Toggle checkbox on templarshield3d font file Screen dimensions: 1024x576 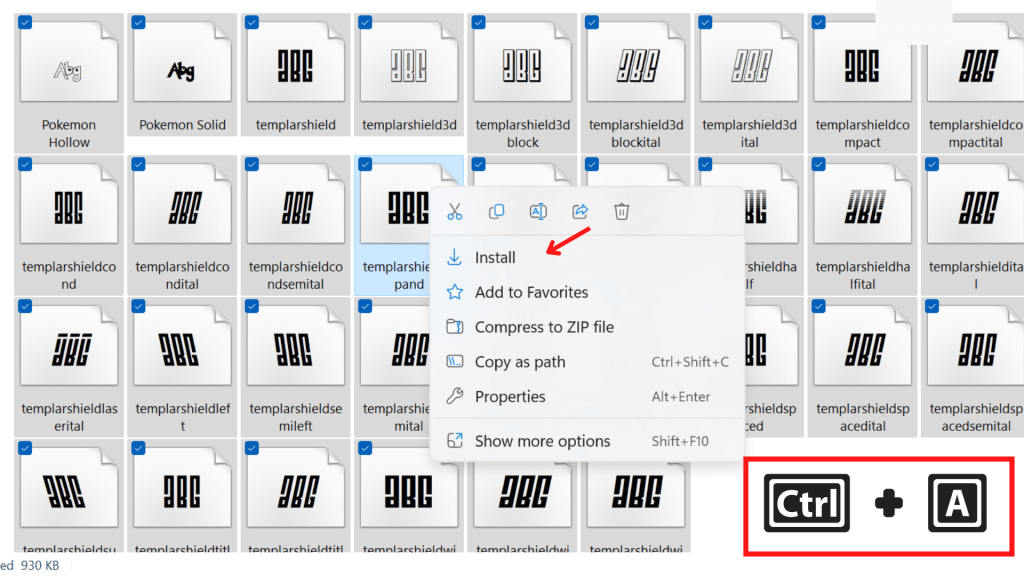coord(365,22)
